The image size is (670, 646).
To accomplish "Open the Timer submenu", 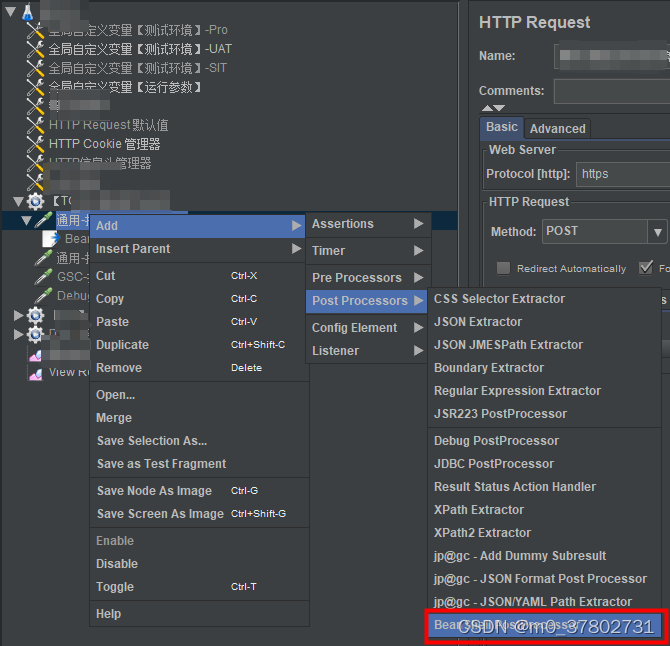I will pos(367,251).
